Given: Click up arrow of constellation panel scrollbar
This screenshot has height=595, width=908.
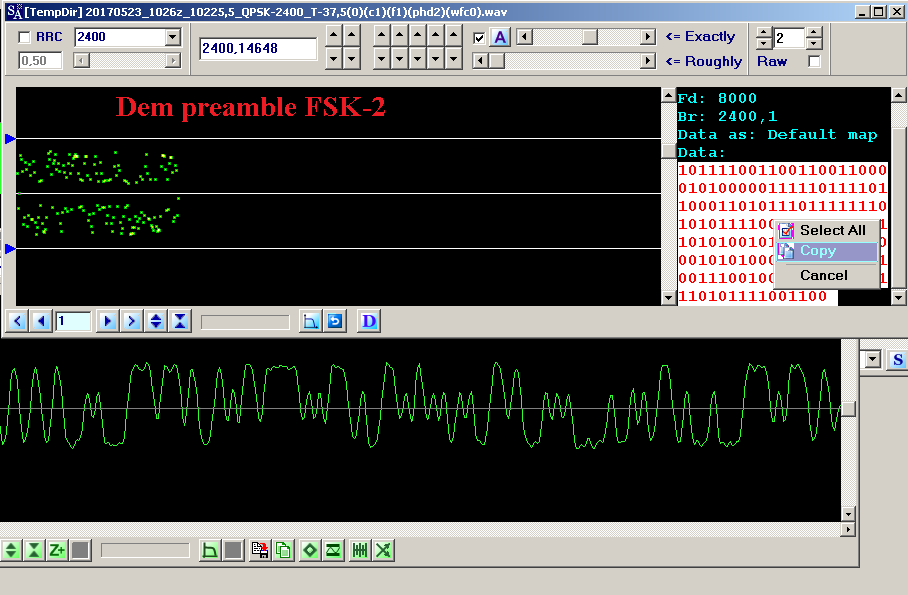Looking at the screenshot, I should (x=668, y=95).
